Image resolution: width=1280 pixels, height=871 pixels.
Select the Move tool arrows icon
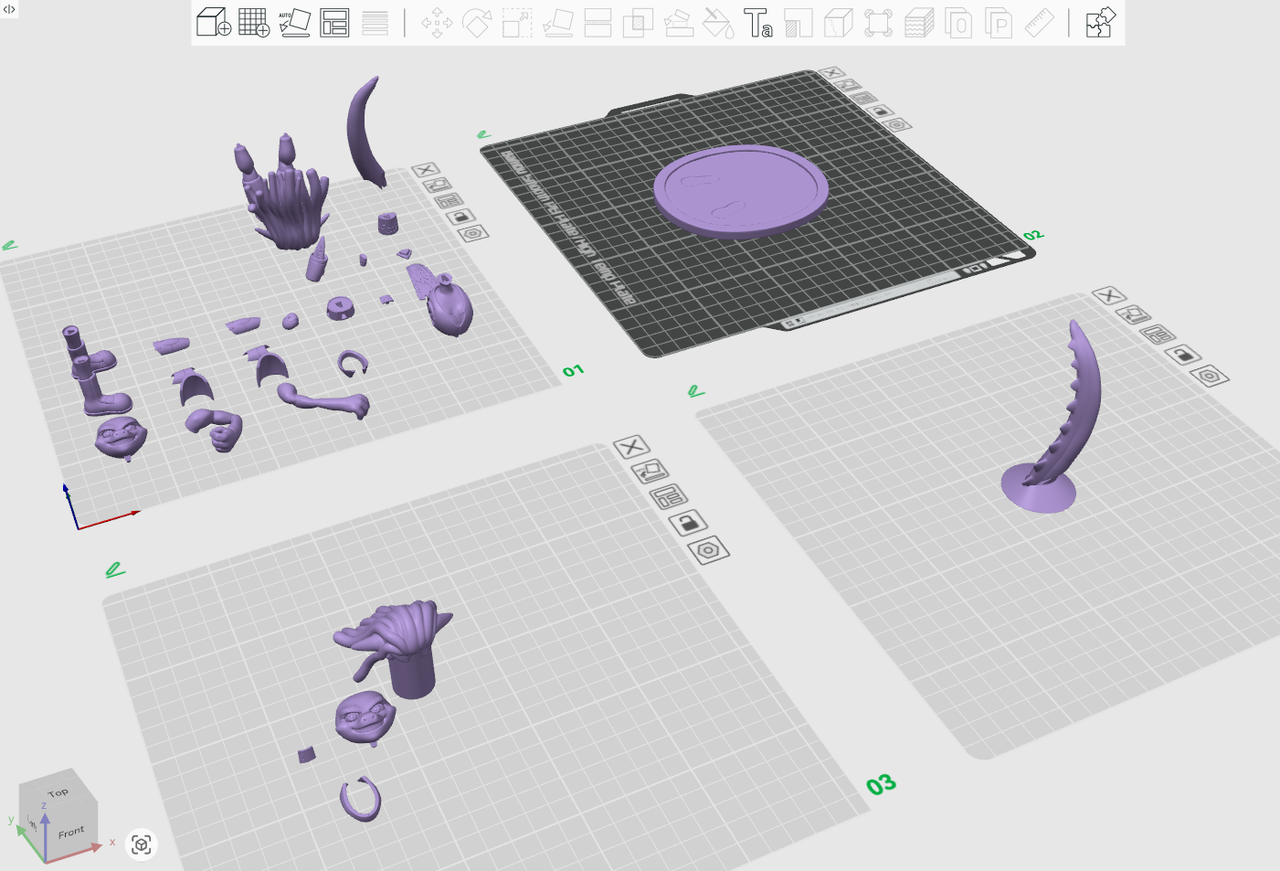[436, 22]
